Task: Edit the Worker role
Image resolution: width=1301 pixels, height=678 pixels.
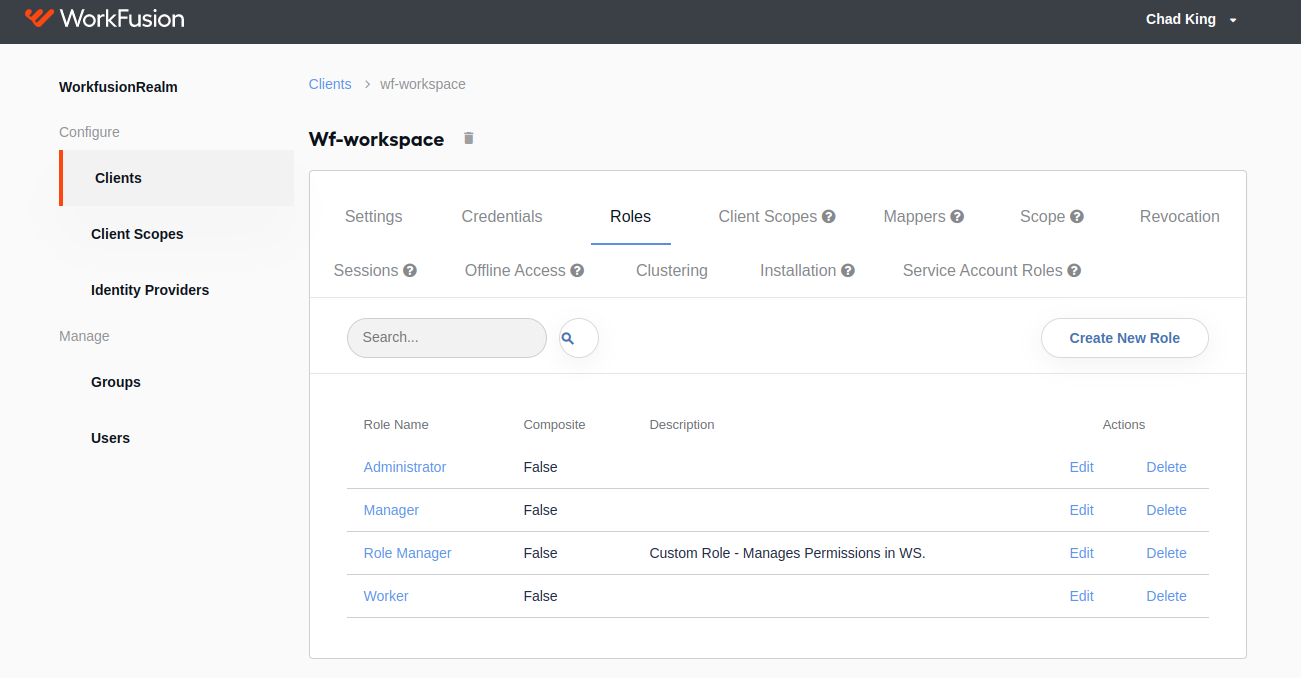Action: click(x=1082, y=596)
